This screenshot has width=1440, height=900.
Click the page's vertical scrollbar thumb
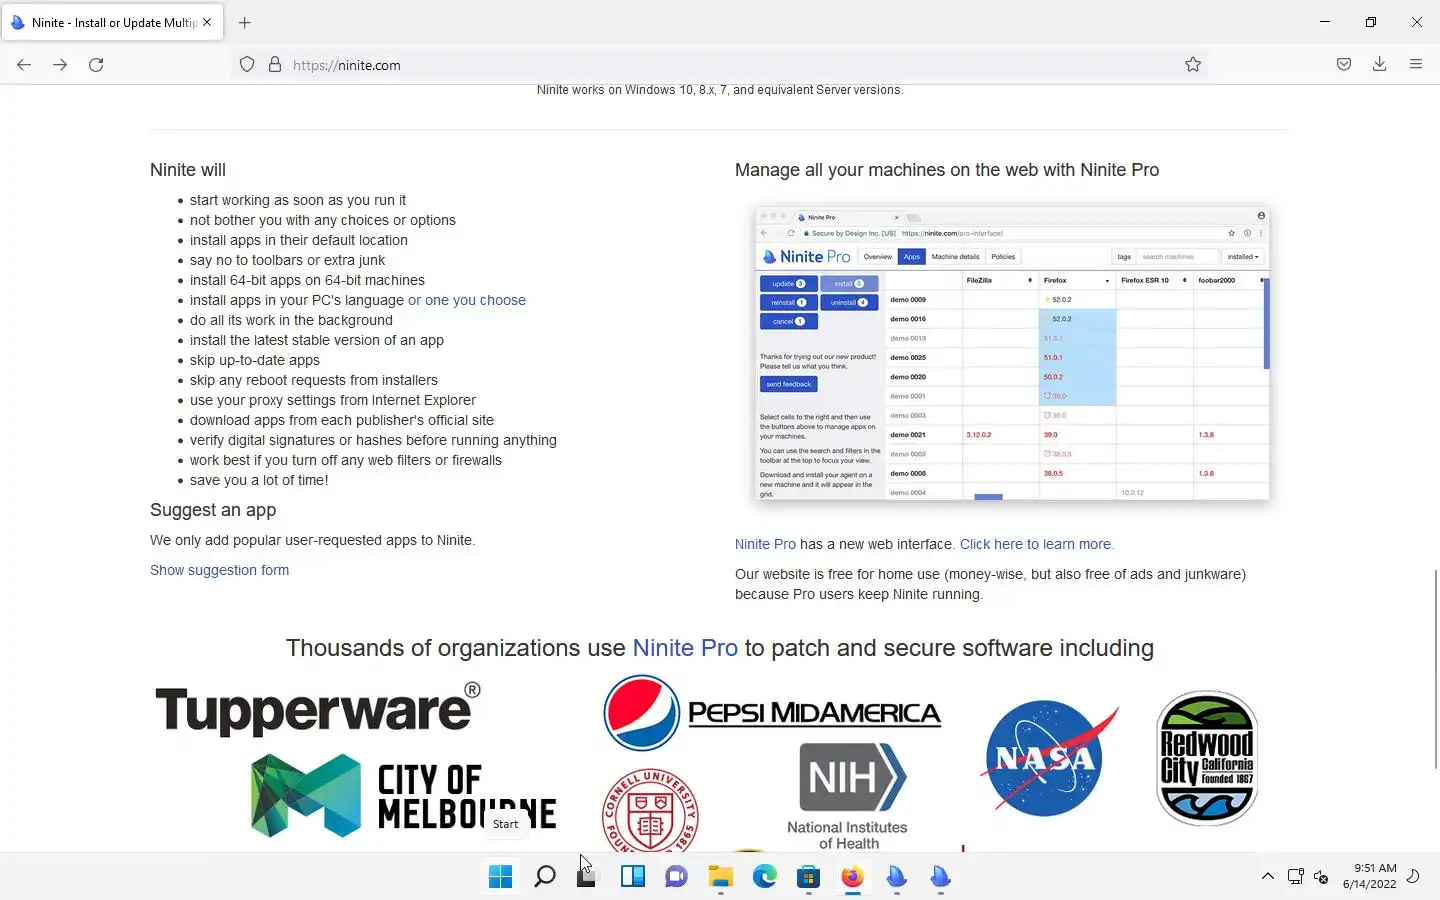(1436, 669)
